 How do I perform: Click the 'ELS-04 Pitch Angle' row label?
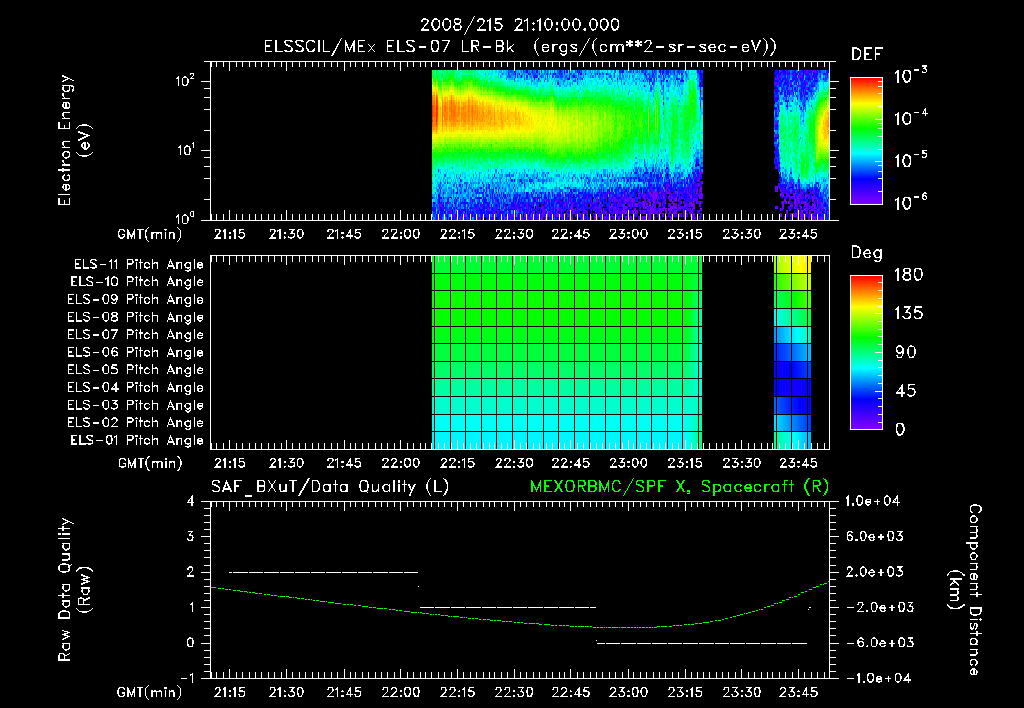(x=136, y=387)
